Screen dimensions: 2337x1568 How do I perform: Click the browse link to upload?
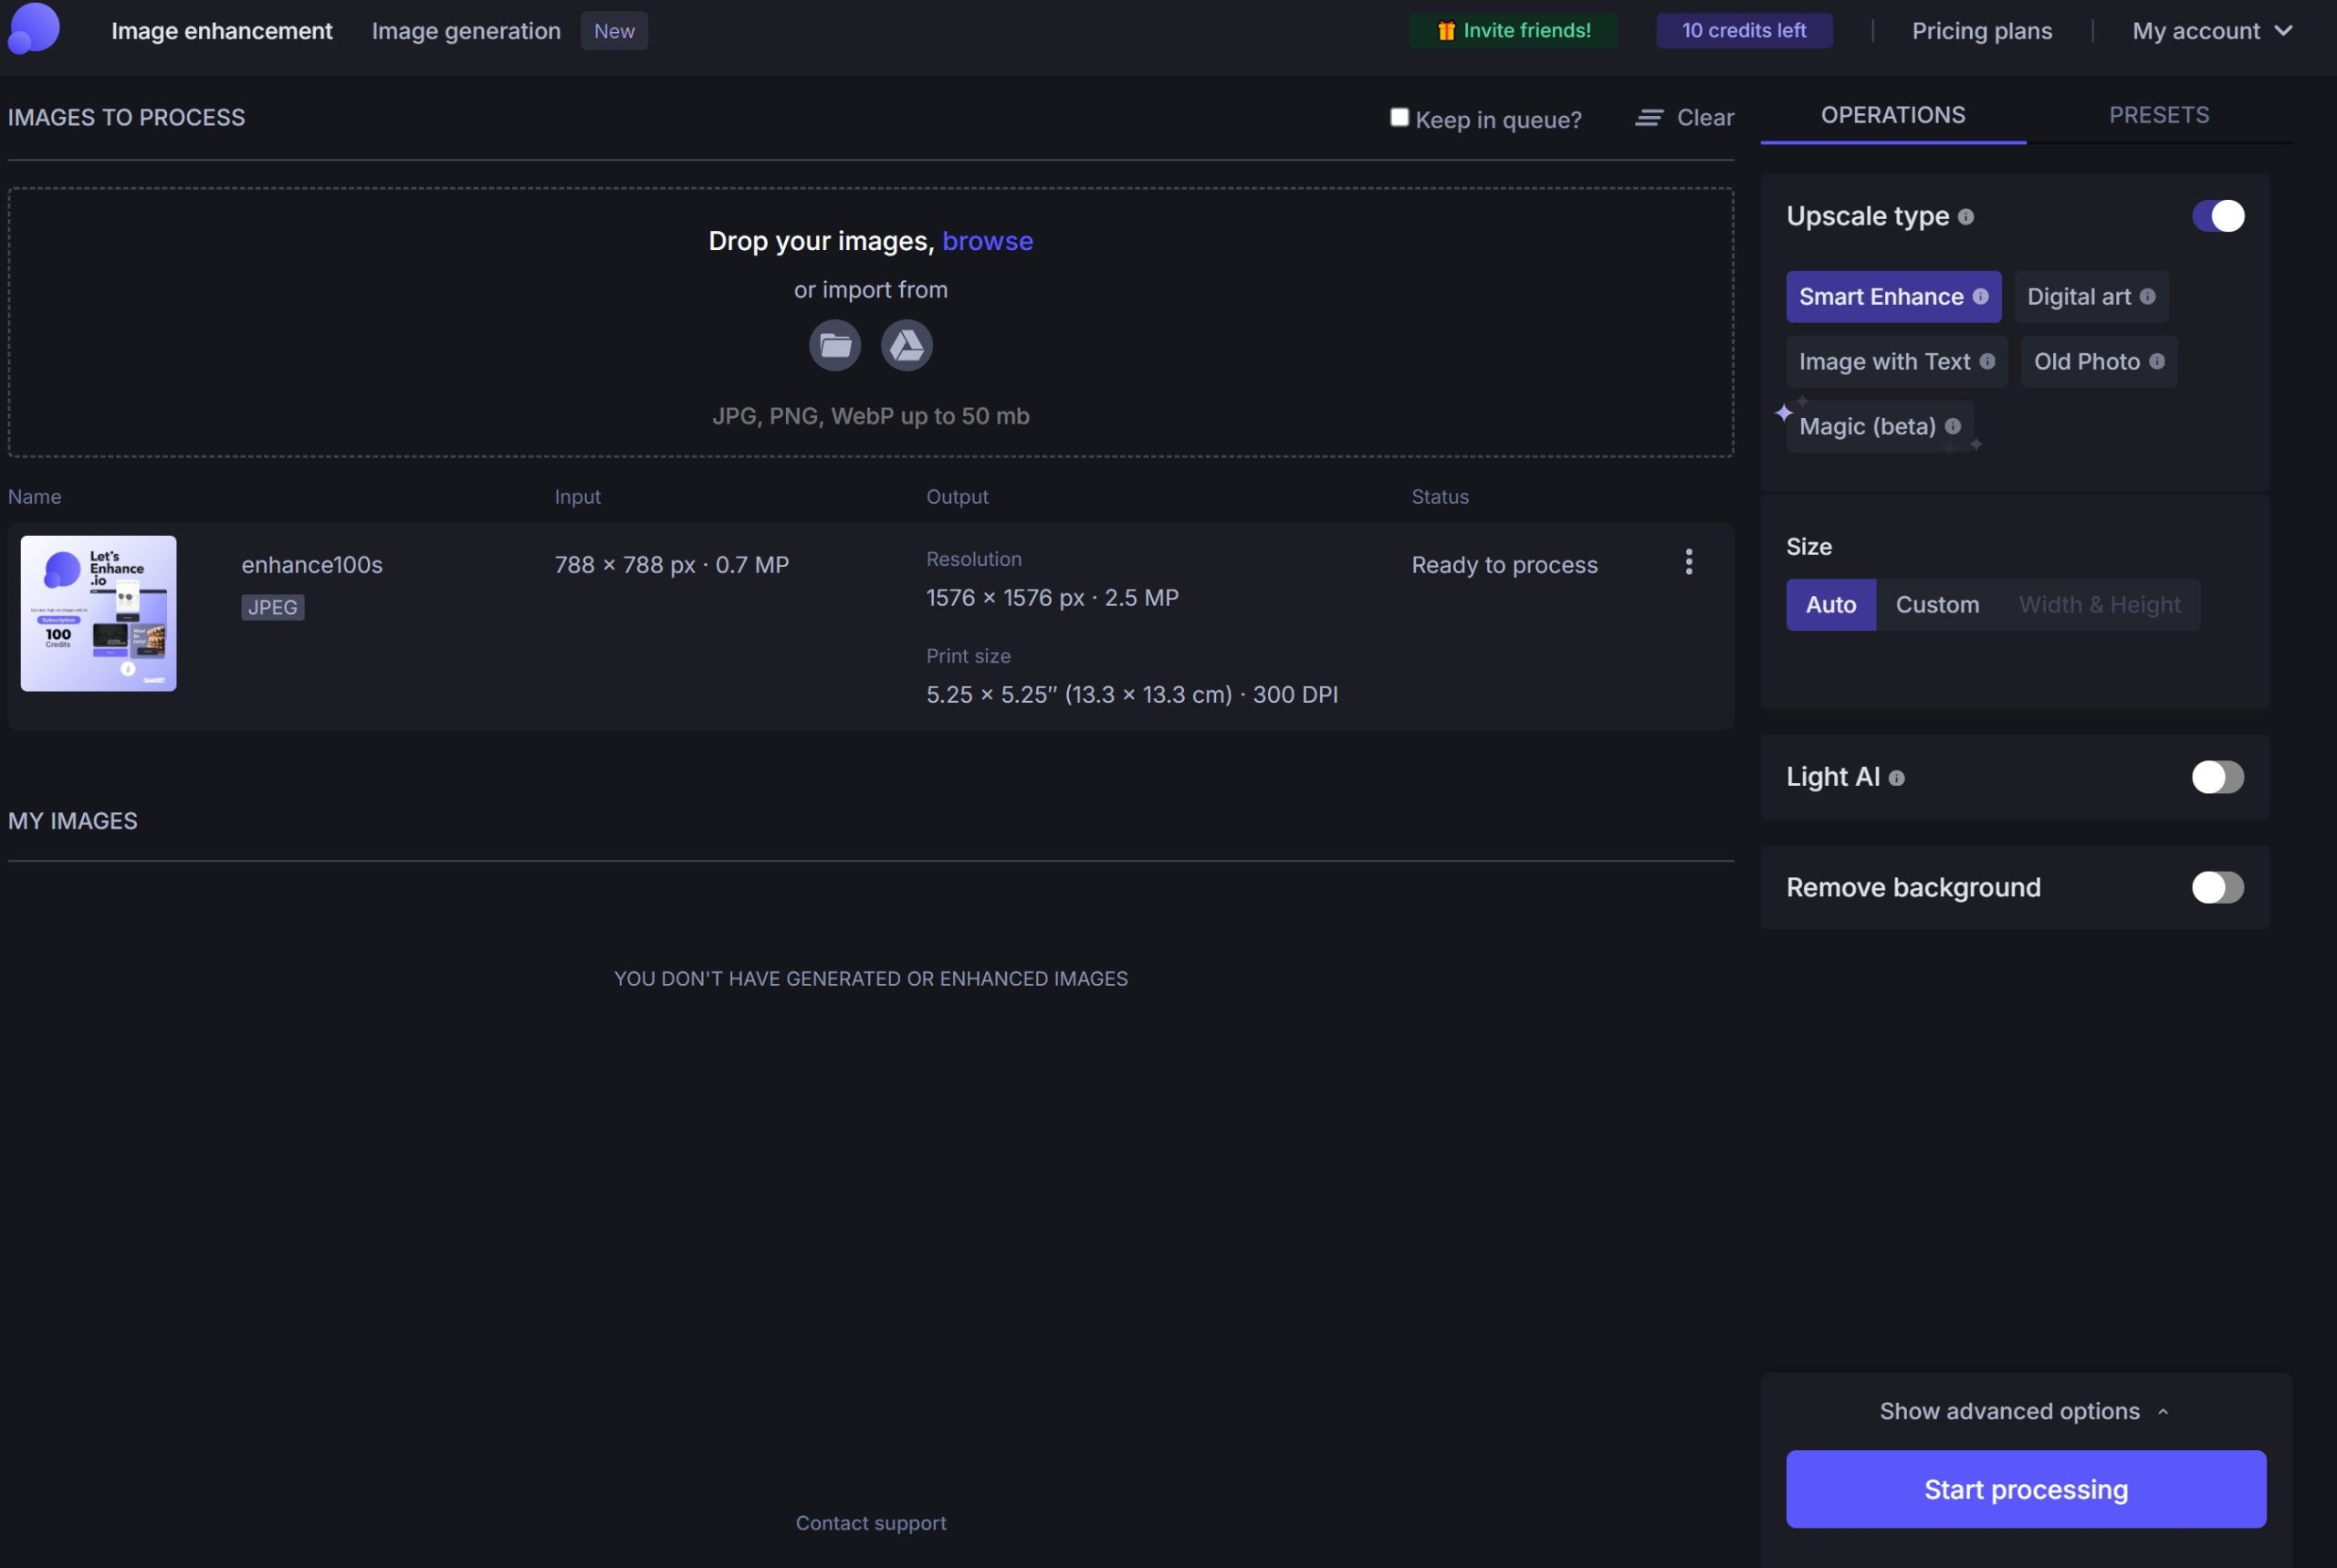click(x=987, y=241)
